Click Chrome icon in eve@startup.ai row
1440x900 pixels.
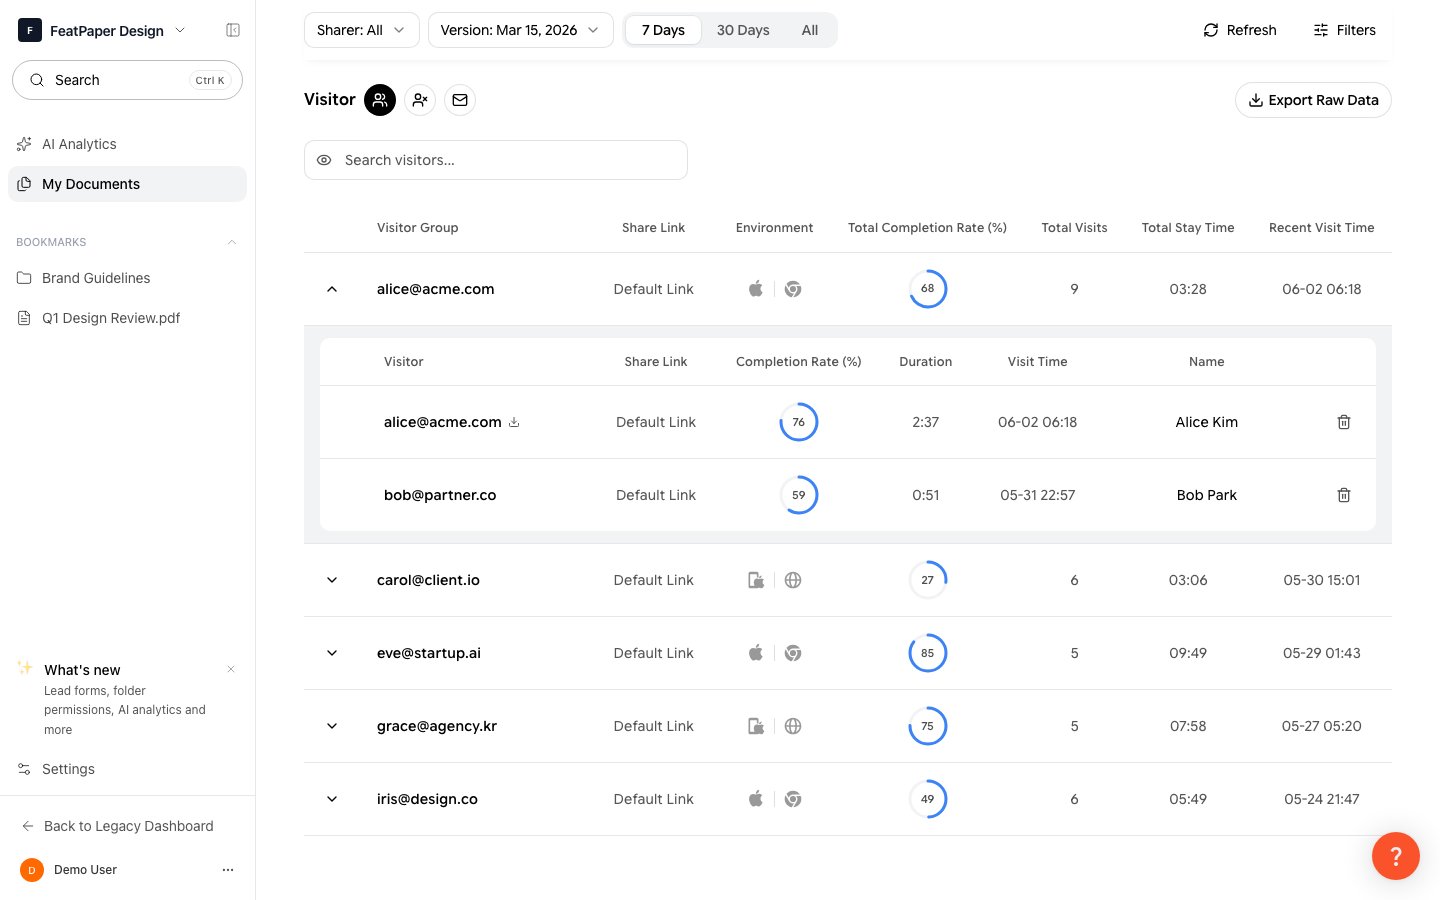[x=793, y=653]
